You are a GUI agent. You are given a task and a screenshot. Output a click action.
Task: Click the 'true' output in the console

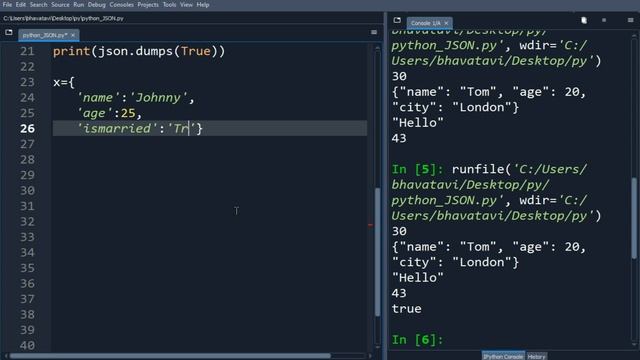(x=407, y=309)
